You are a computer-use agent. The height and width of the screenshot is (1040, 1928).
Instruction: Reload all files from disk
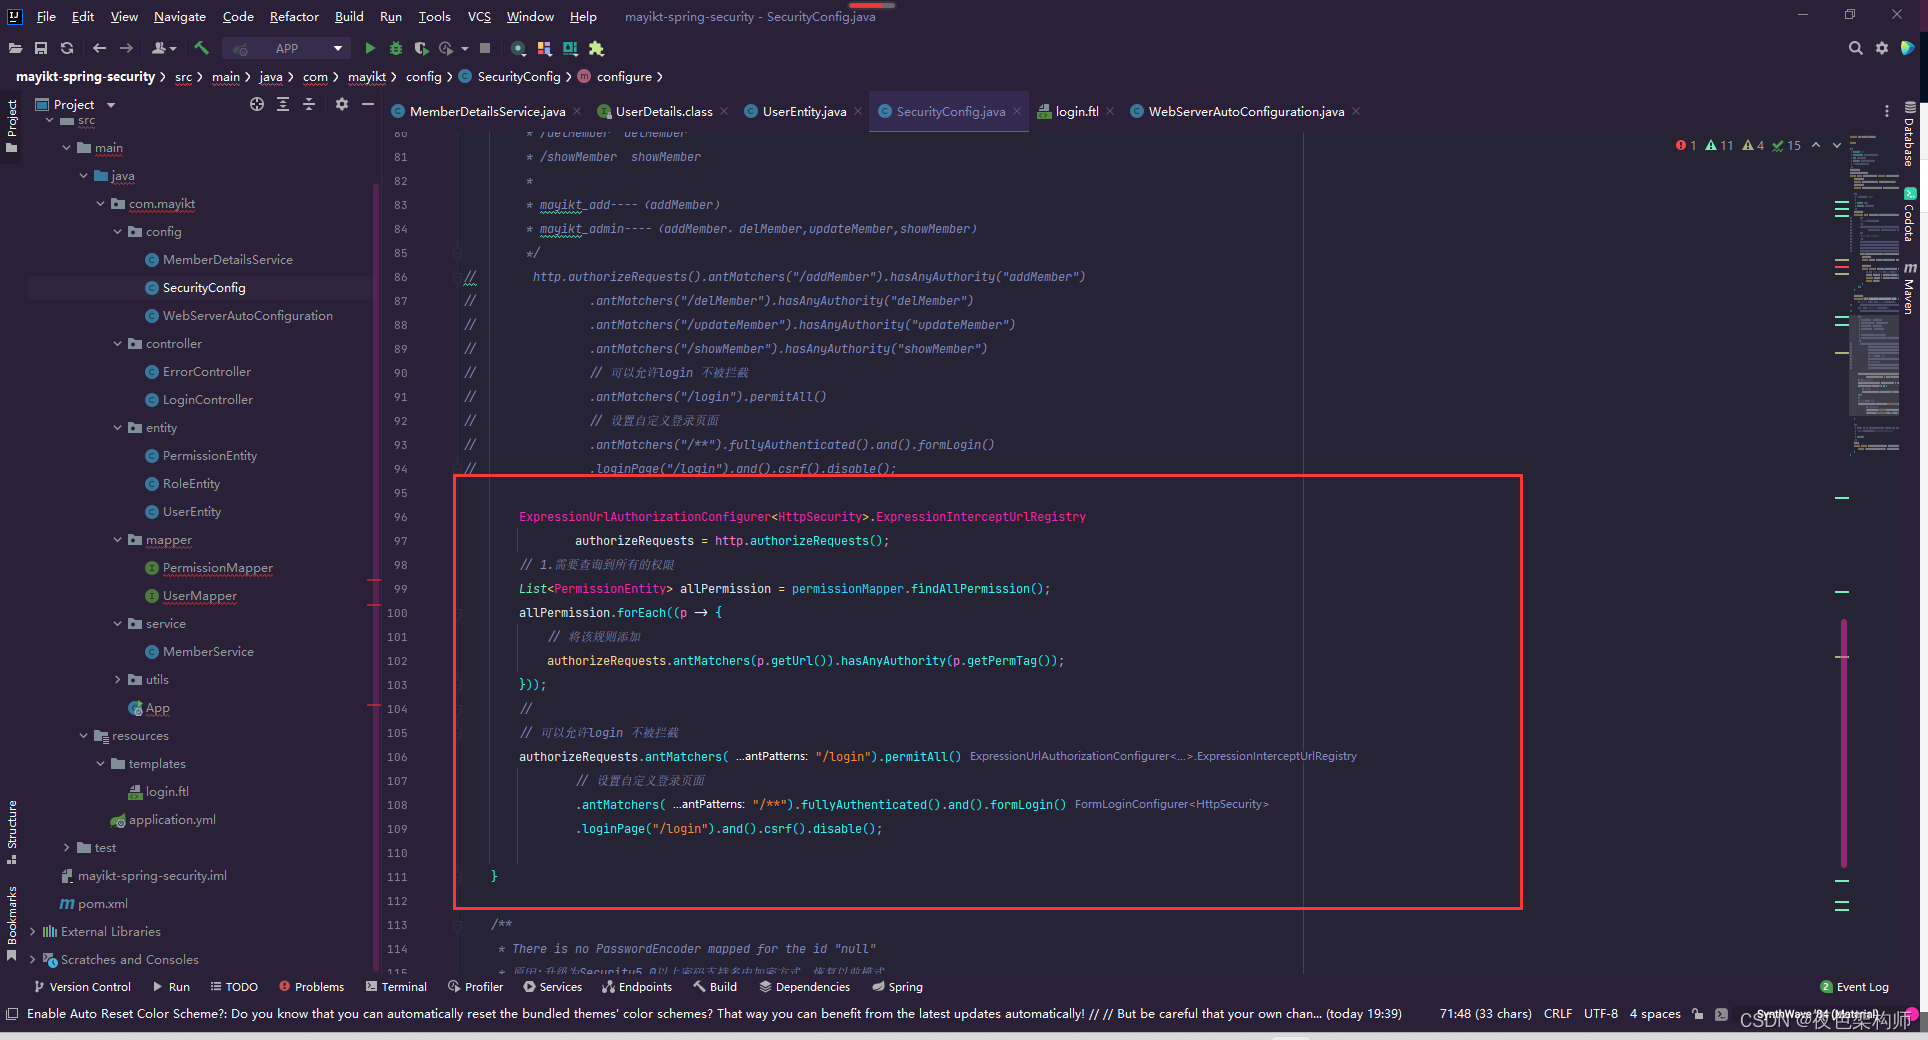pyautogui.click(x=67, y=48)
